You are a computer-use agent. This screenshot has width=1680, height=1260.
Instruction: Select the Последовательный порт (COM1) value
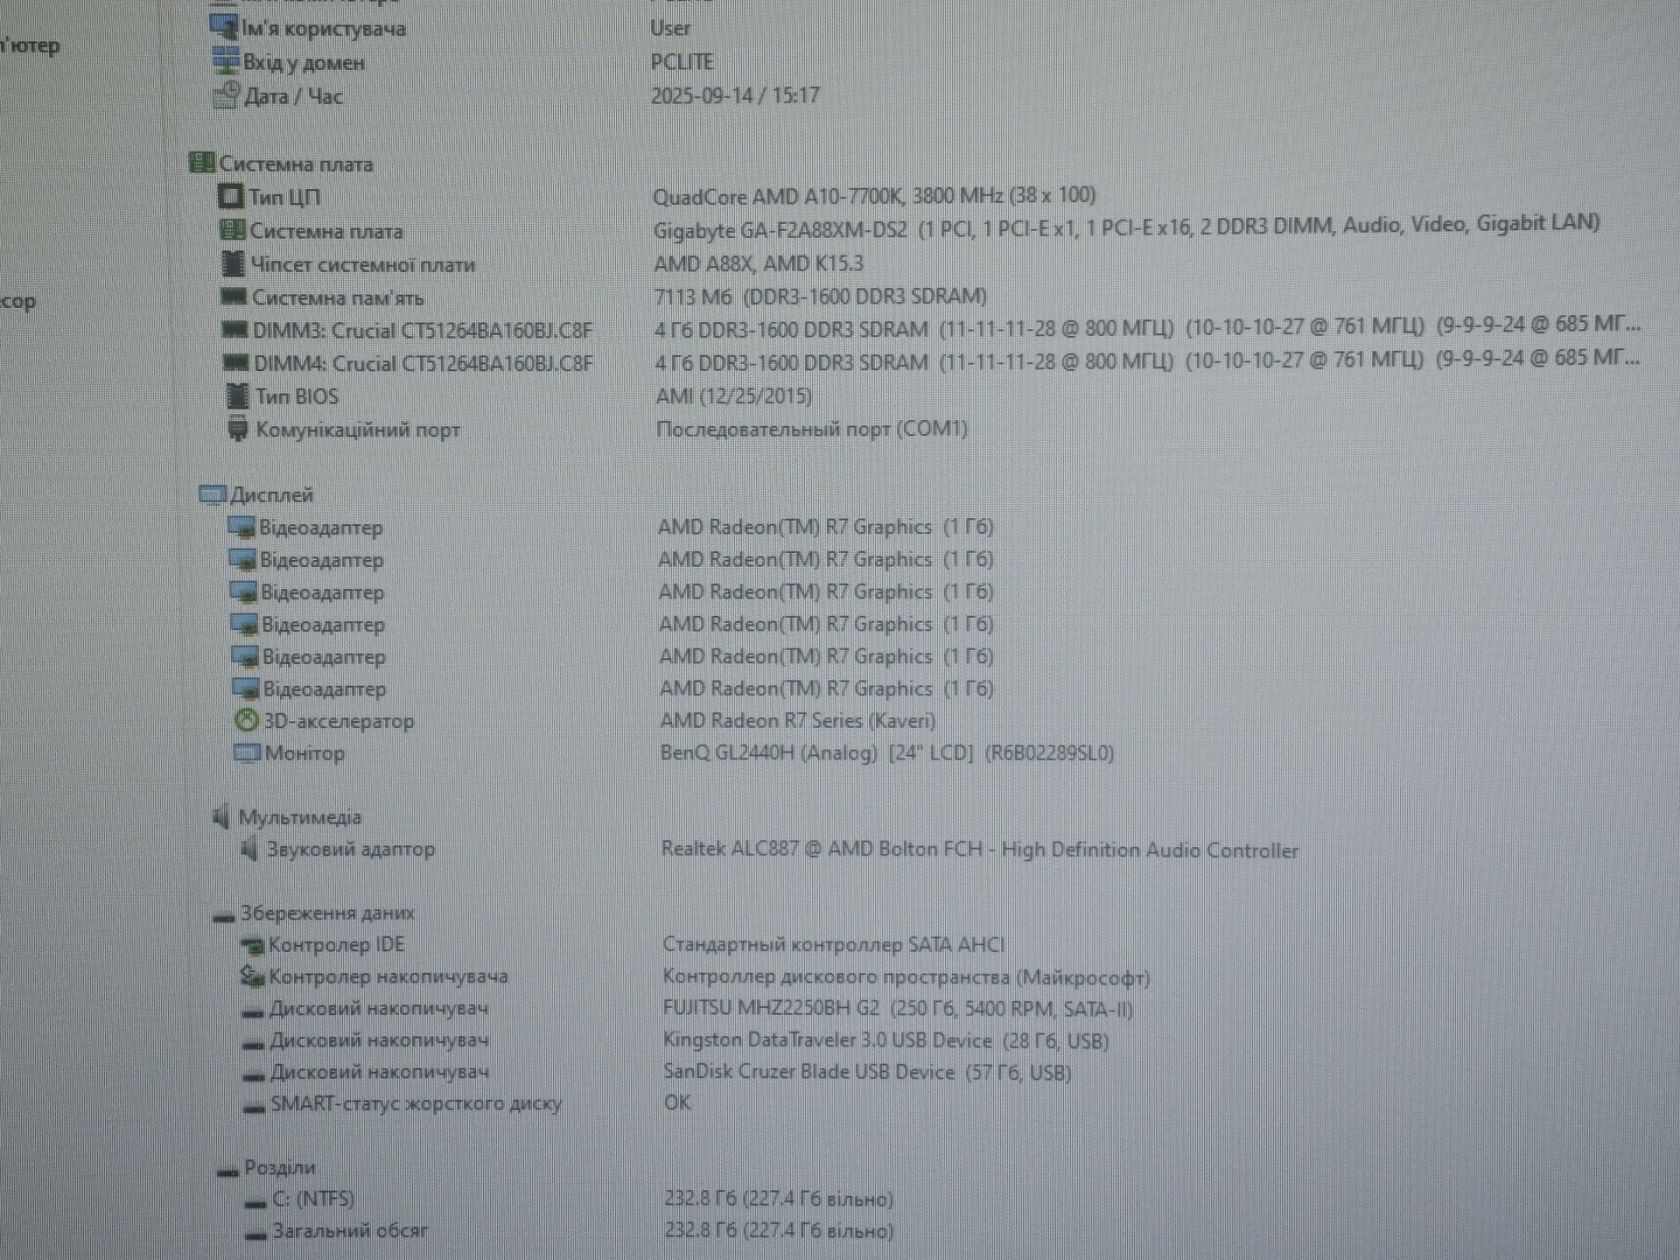tap(812, 428)
